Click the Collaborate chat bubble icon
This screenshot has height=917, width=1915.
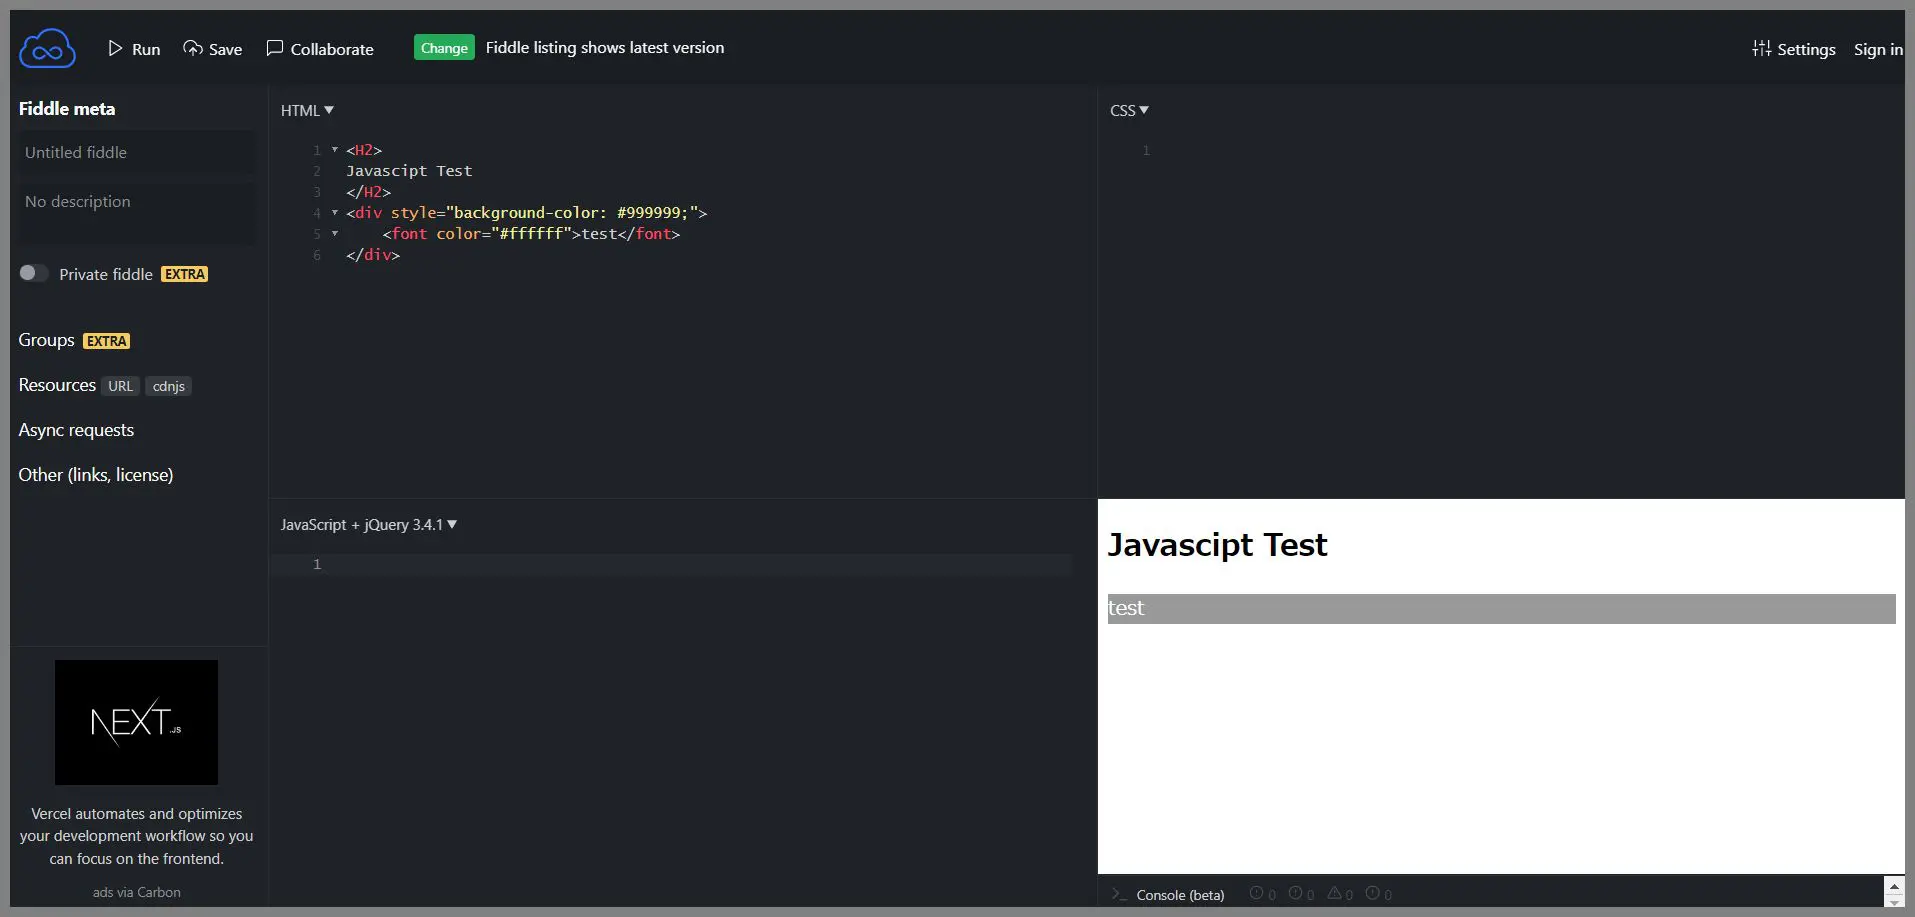click(275, 48)
